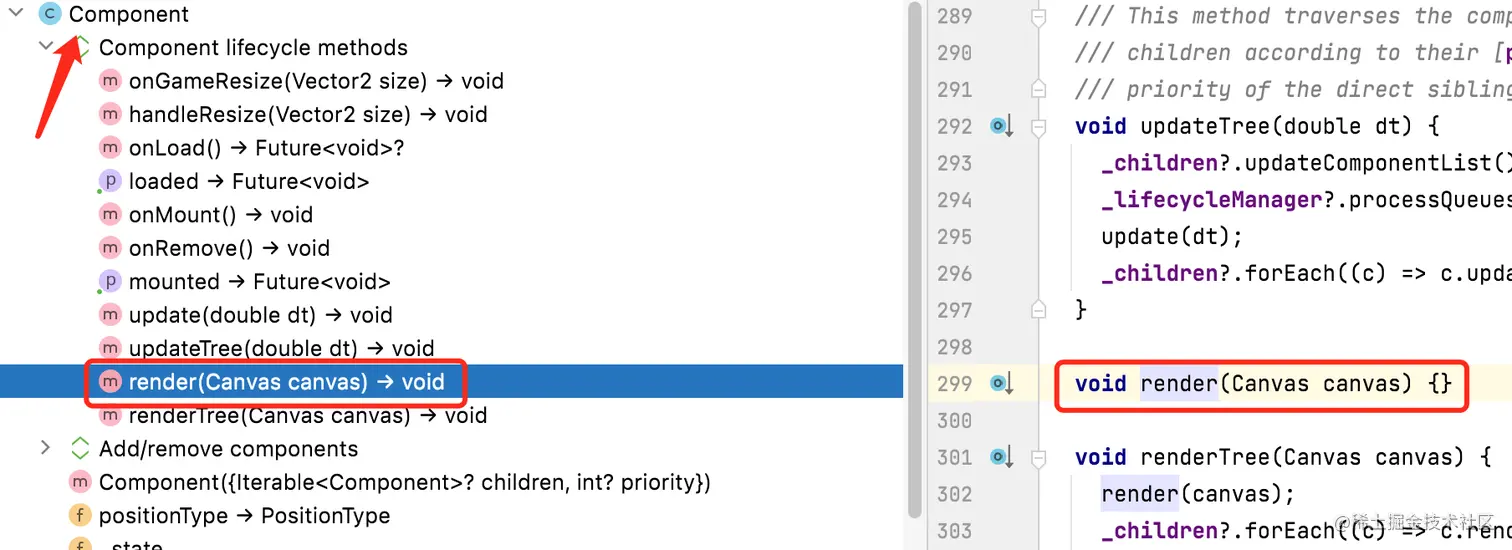Image resolution: width=1512 pixels, height=550 pixels.
Task: Click method icon beside onGameResize
Action: tap(110, 81)
